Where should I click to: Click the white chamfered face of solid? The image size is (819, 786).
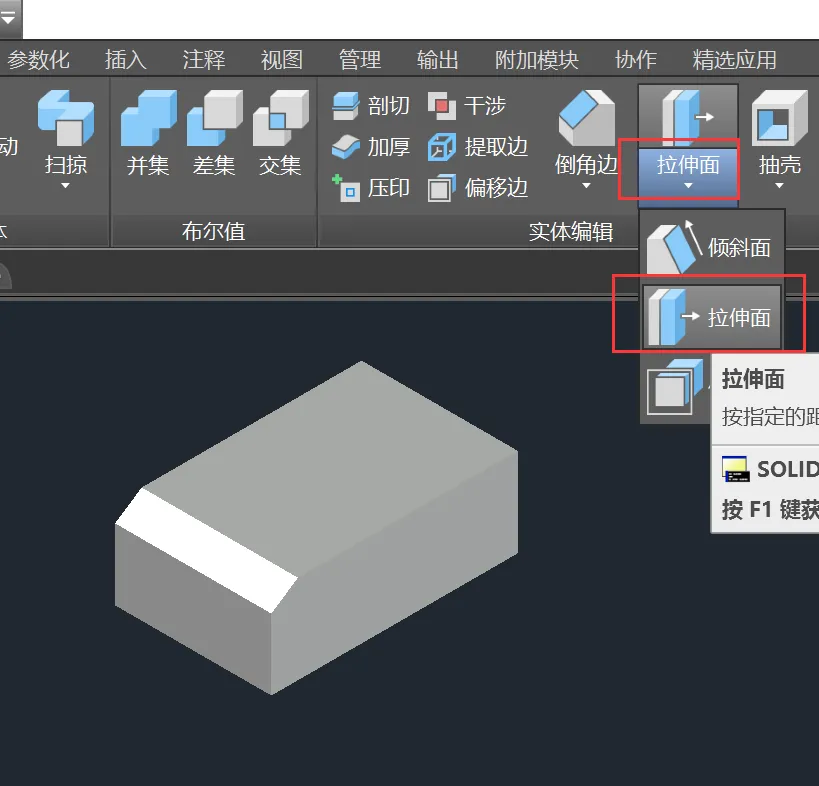(x=206, y=549)
